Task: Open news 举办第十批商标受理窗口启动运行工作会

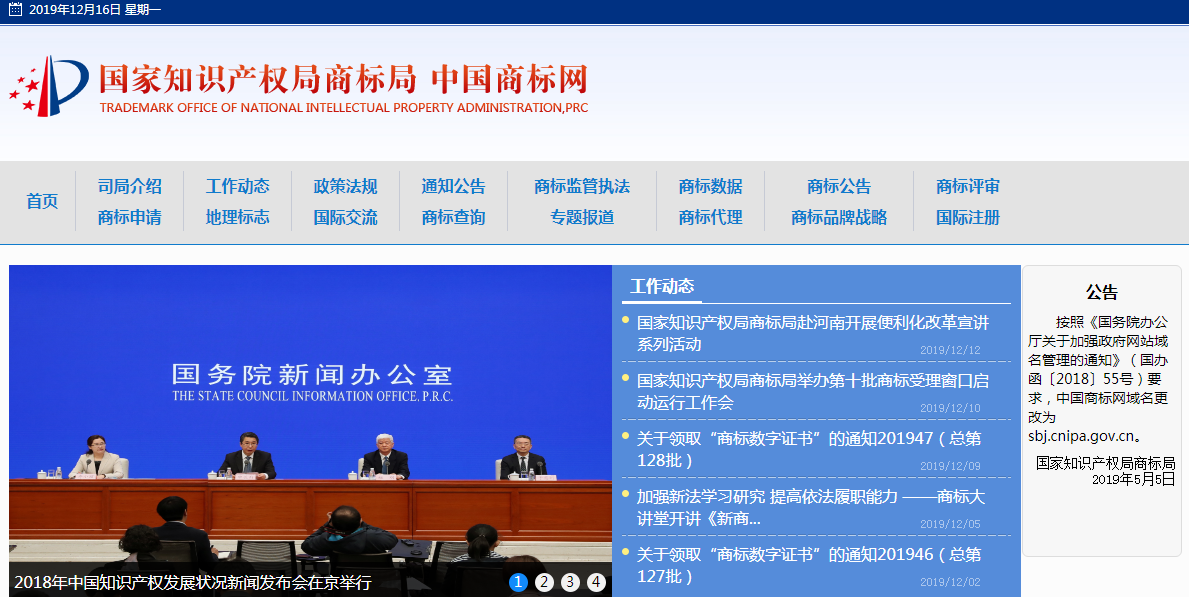Action: tap(813, 391)
